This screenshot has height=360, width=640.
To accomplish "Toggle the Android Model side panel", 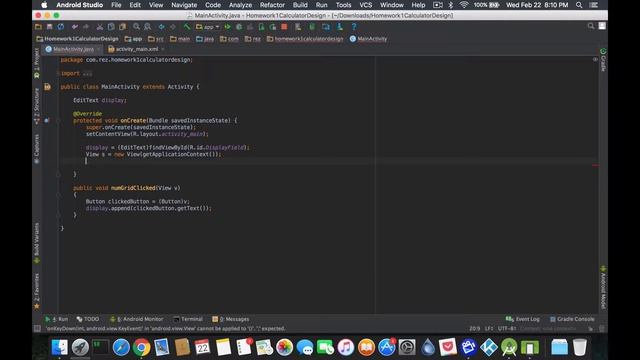I will pyautogui.click(x=603, y=287).
